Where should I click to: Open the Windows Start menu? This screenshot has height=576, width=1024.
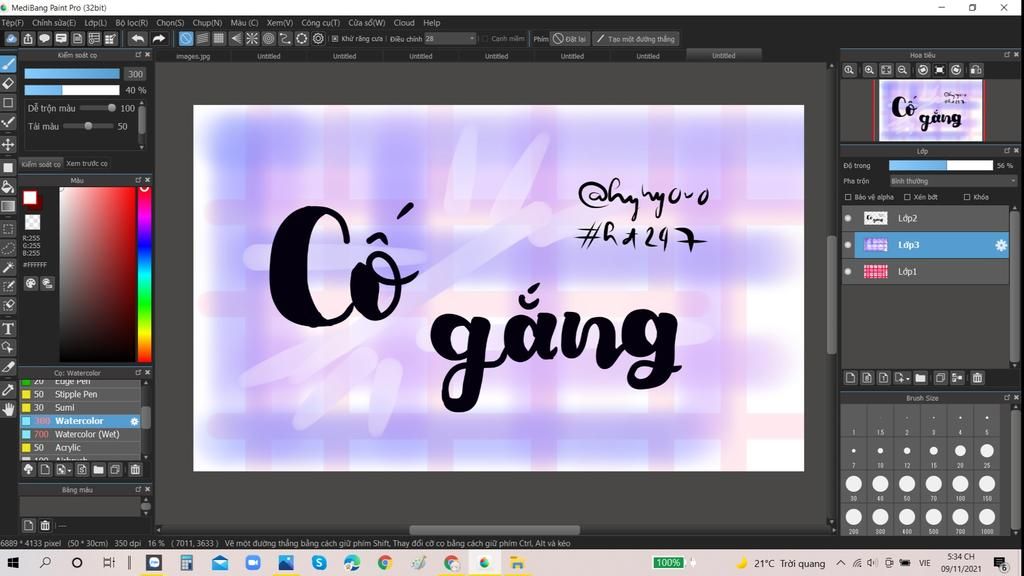point(12,562)
